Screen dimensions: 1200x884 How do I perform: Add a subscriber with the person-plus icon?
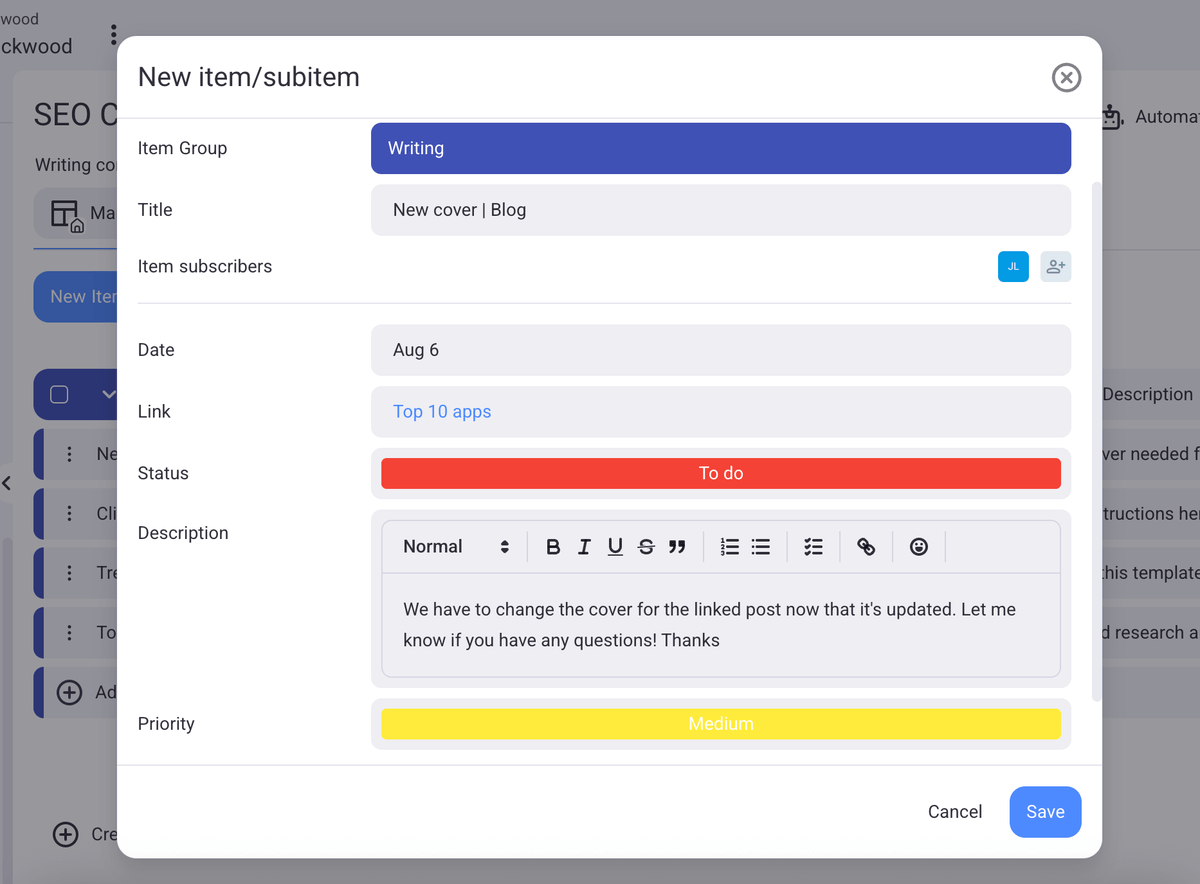[x=1055, y=266]
